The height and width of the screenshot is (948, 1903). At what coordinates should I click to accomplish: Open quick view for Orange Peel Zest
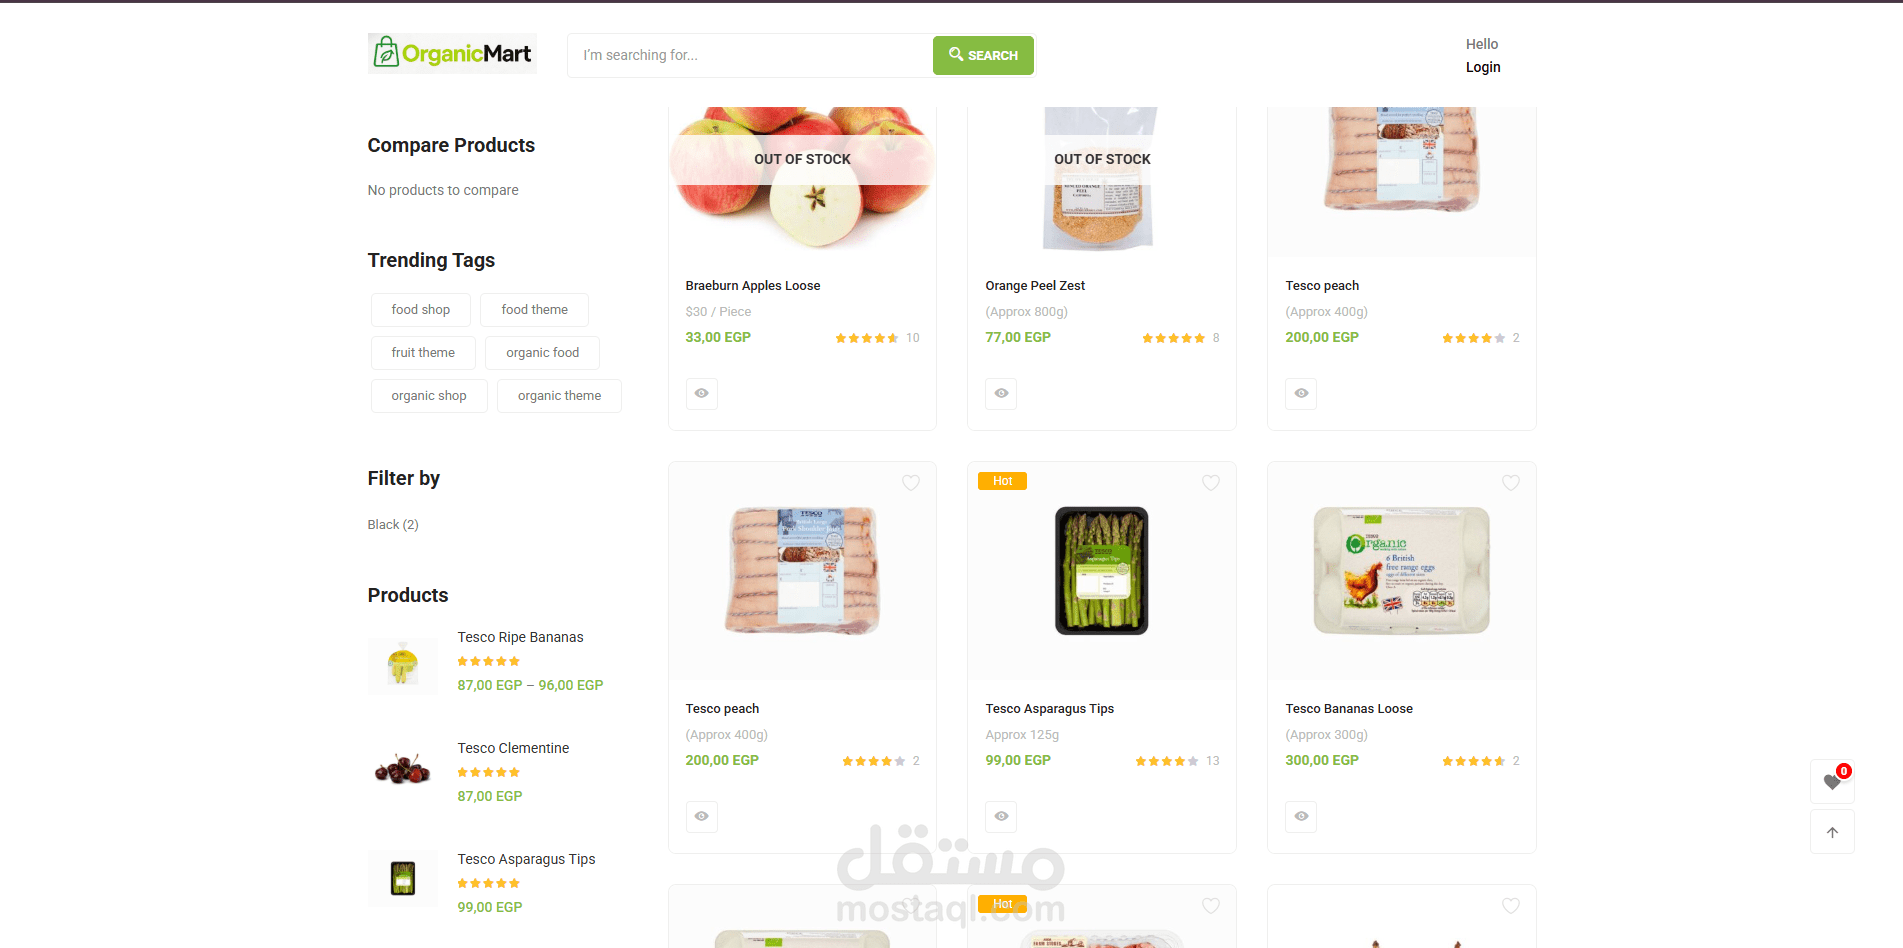coord(1001,393)
